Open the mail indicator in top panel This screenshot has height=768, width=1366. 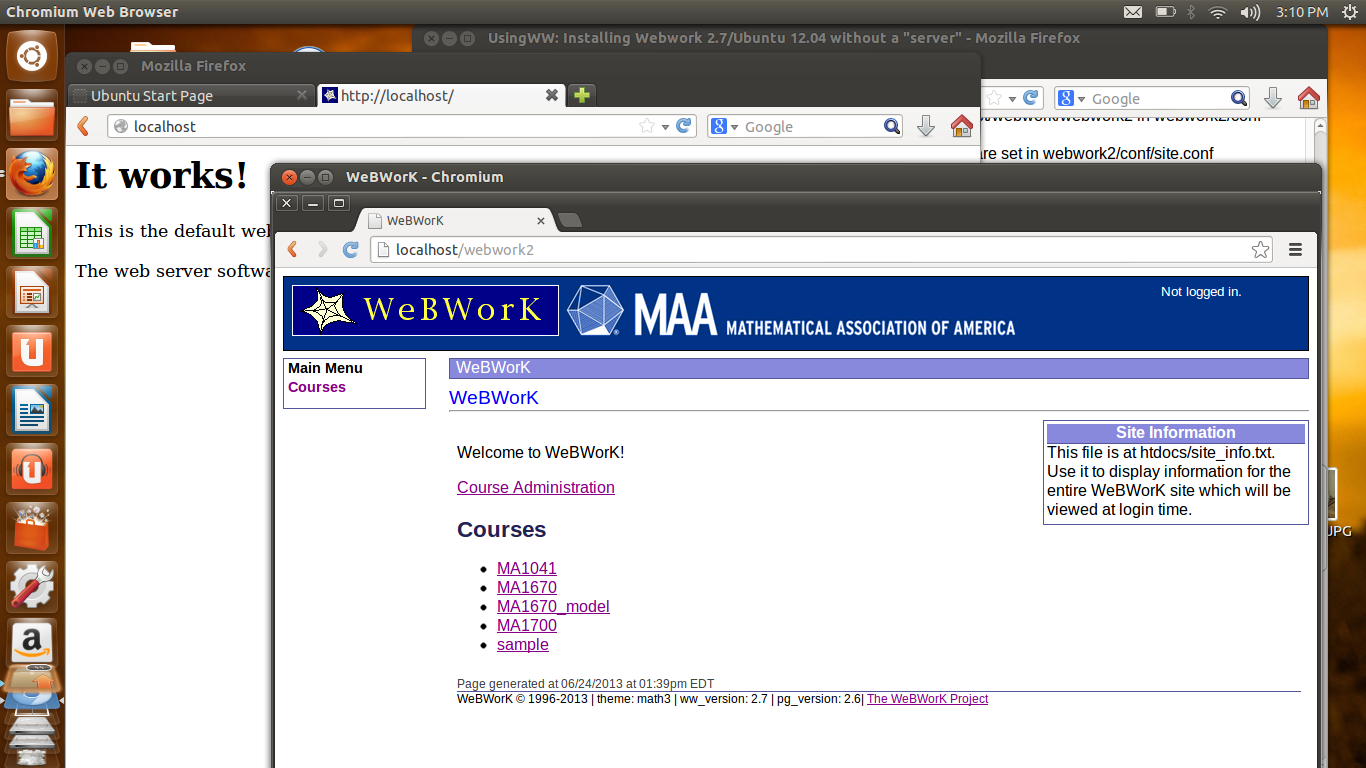coord(1133,12)
